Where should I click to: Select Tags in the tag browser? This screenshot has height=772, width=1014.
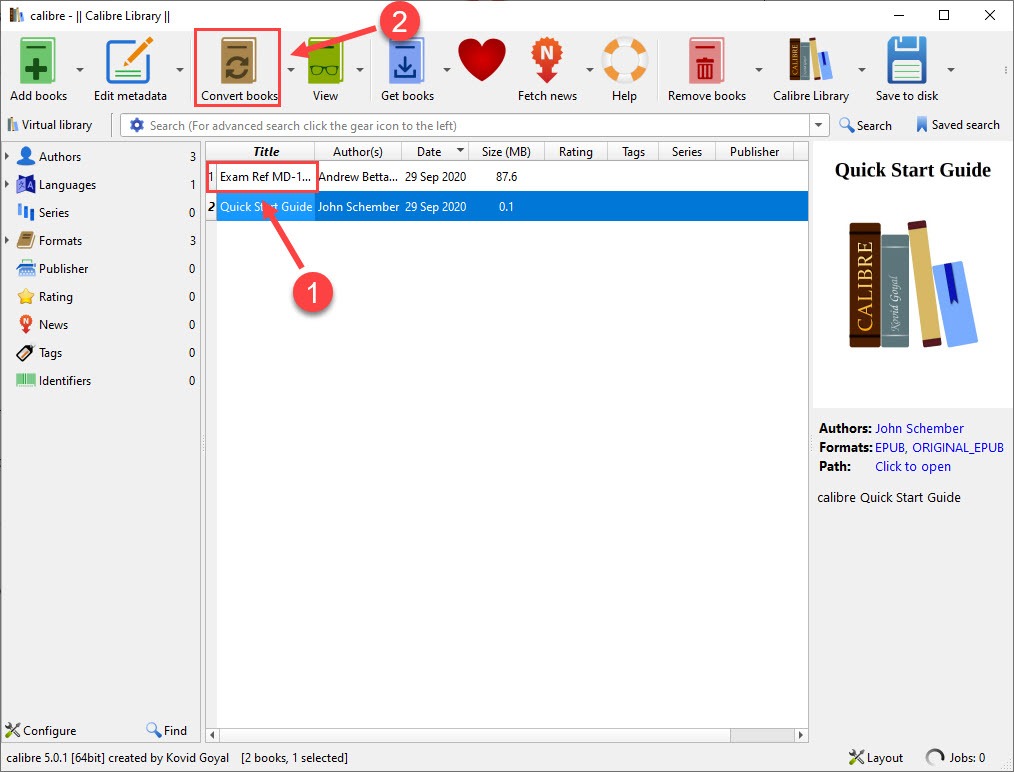coord(50,353)
